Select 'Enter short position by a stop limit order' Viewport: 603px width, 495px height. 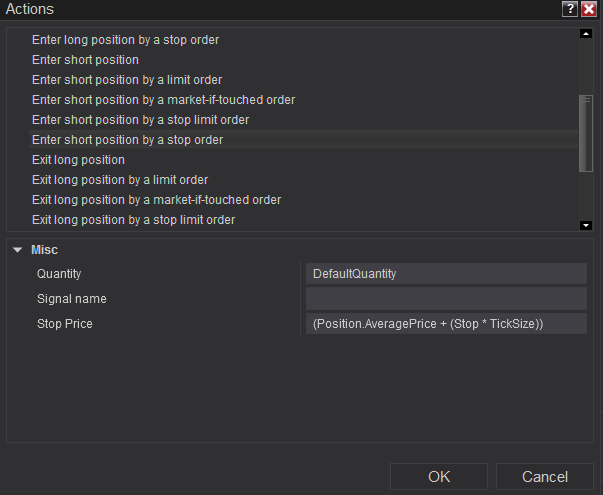140,120
